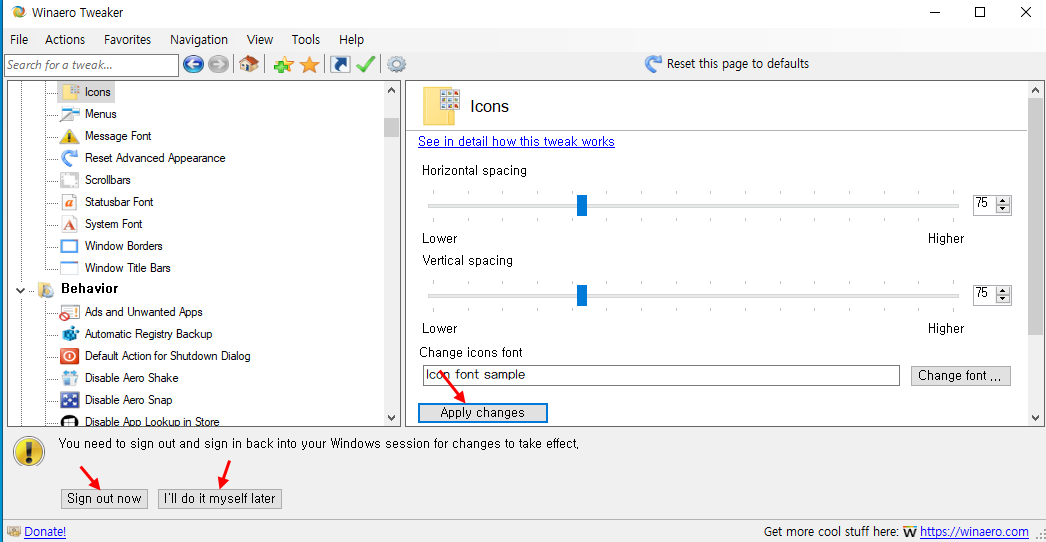Viewport: 1046px width, 542px height.
Task: Click the Default Action for Shutdown icon
Action: pos(69,356)
